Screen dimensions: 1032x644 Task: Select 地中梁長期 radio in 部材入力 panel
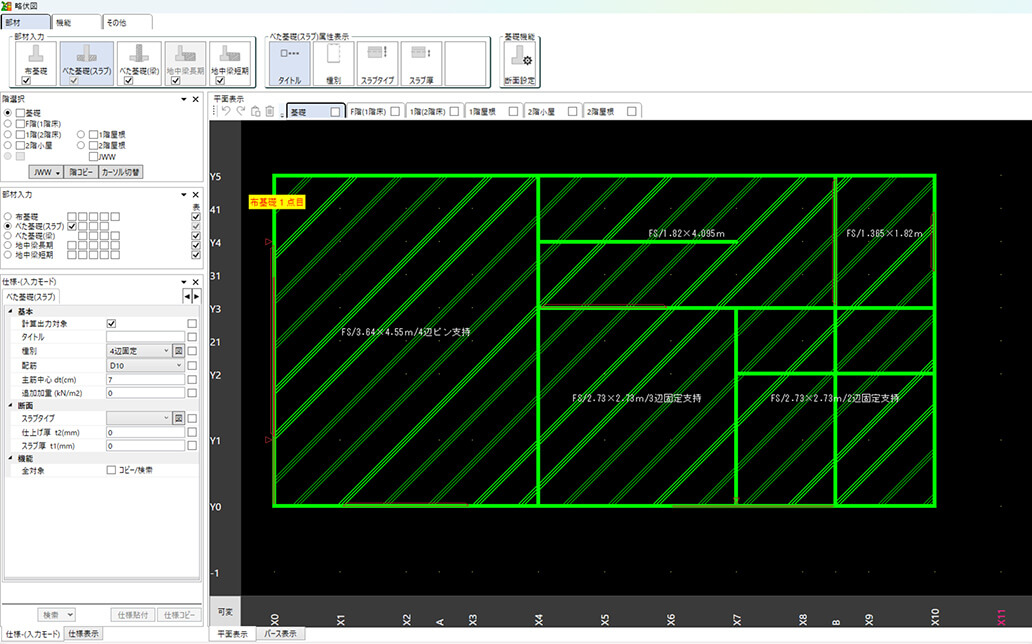pyautogui.click(x=8, y=245)
